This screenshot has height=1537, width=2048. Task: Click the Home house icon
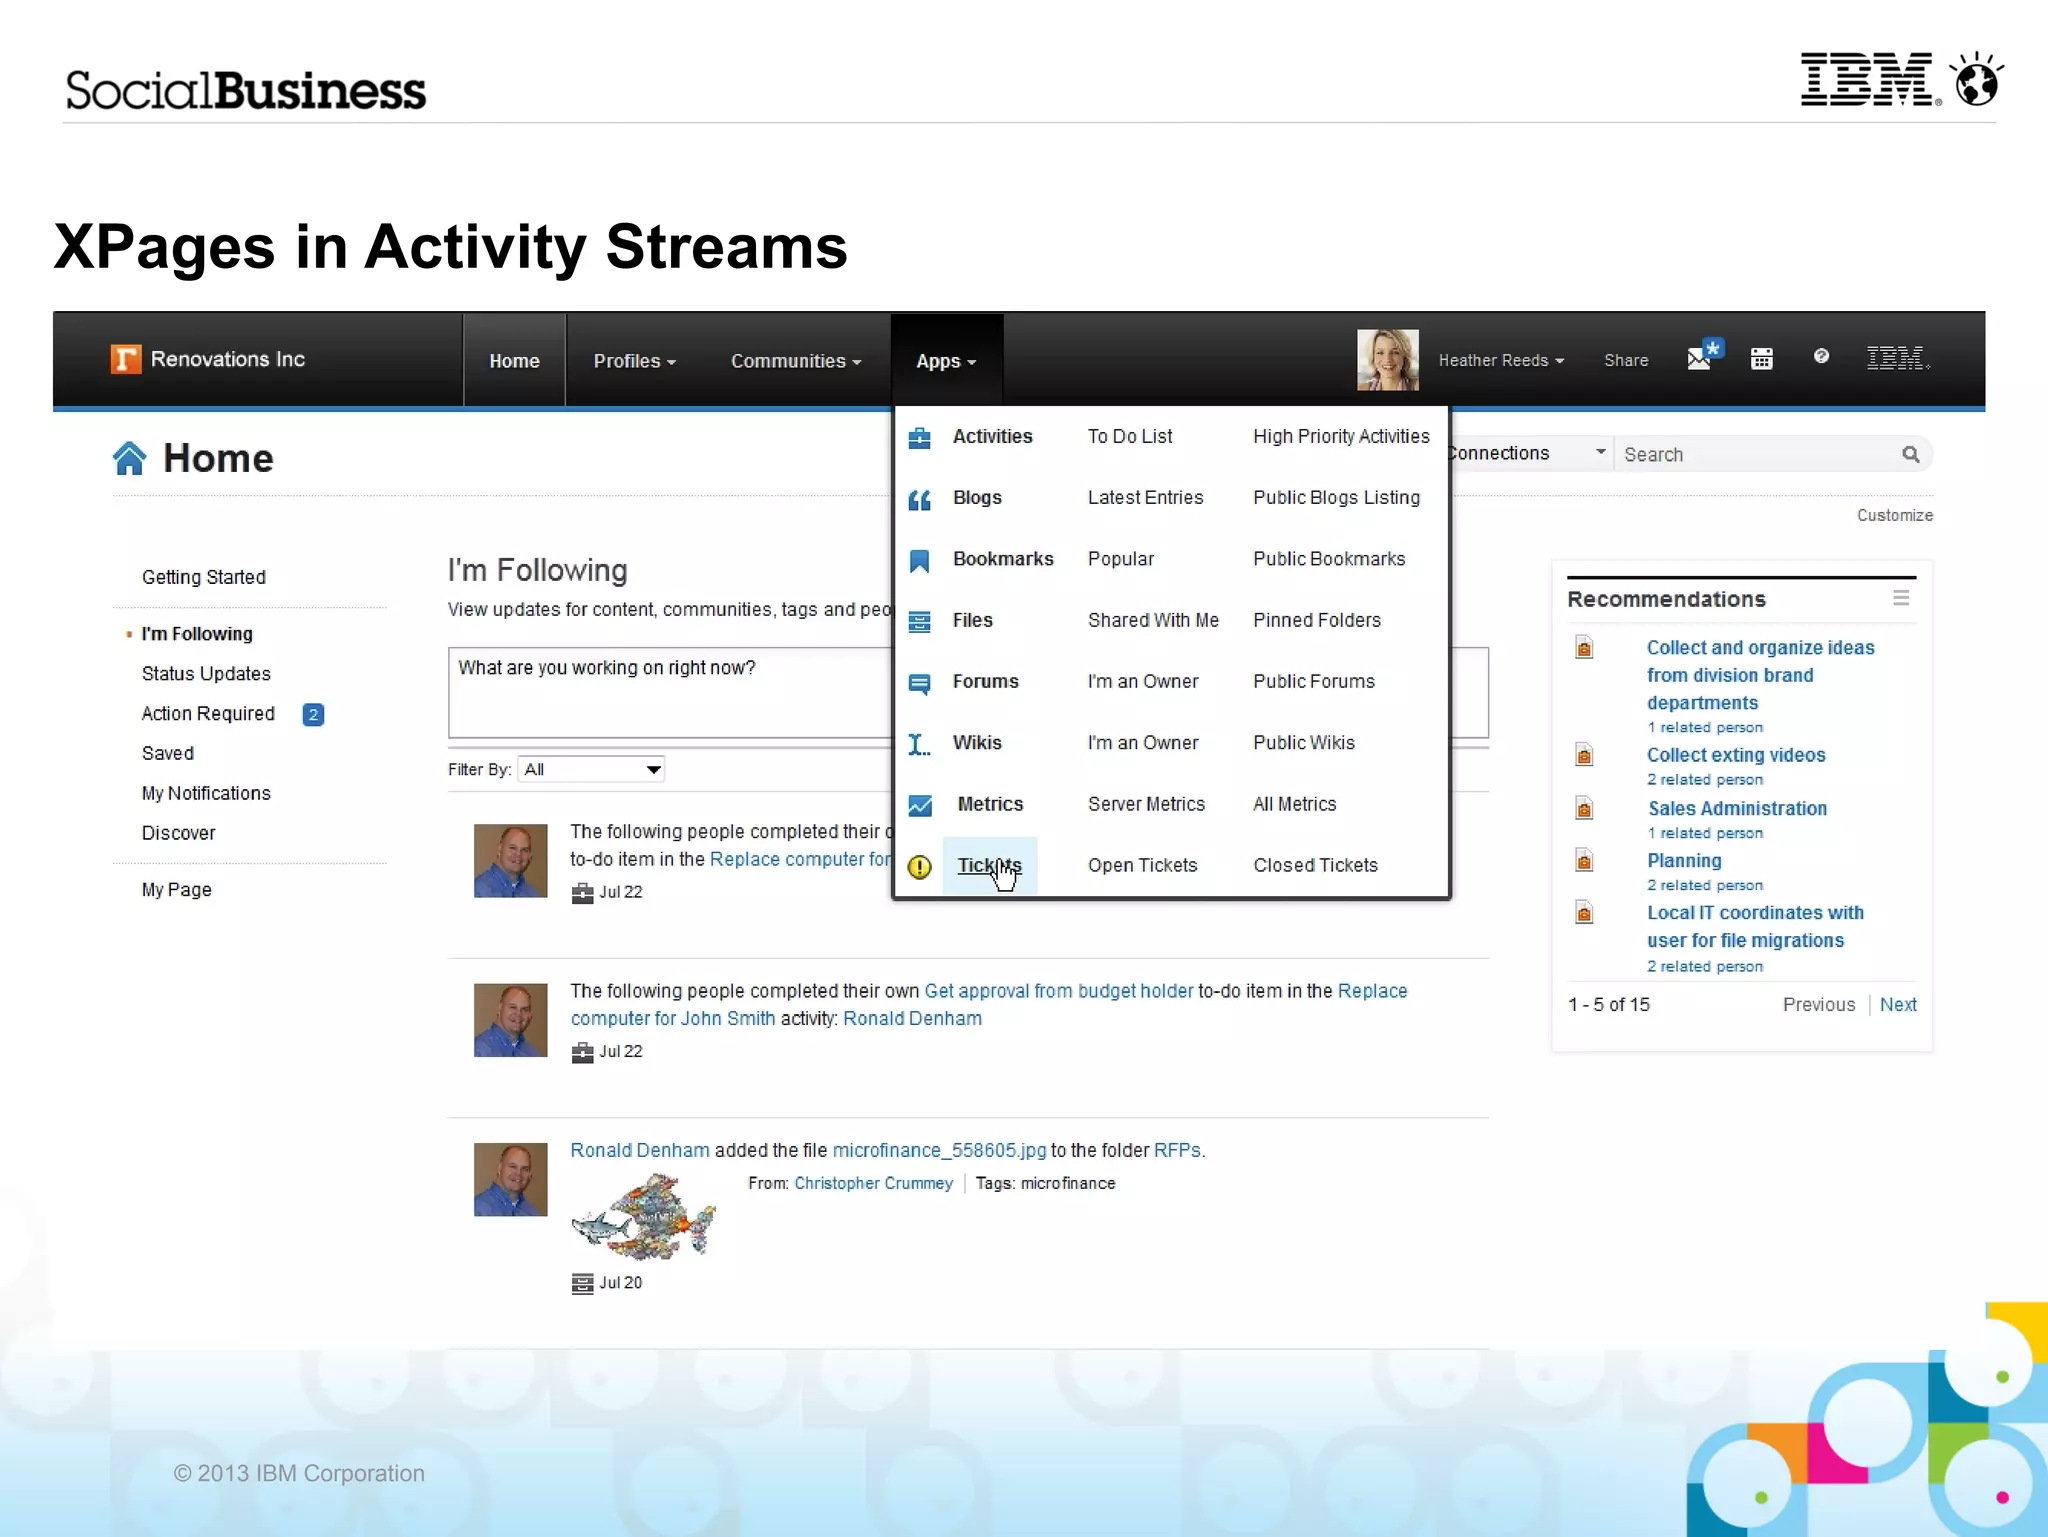click(x=130, y=458)
